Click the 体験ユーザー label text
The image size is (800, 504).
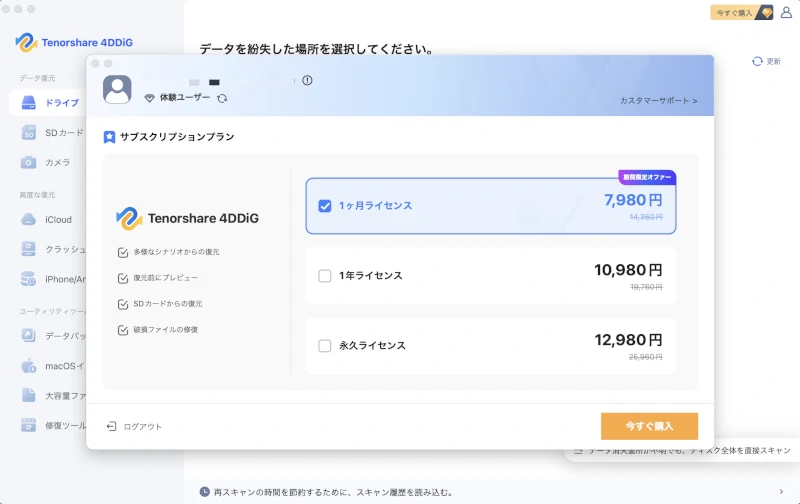point(185,97)
